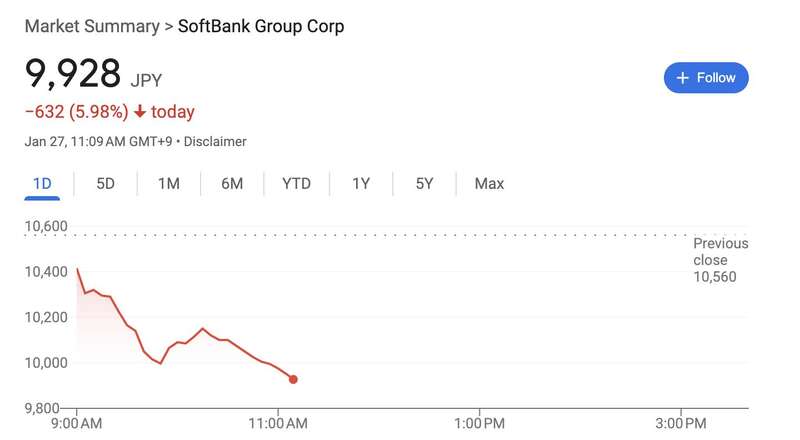
Task: Click the 1:00 PM axis label
Action: click(480, 422)
